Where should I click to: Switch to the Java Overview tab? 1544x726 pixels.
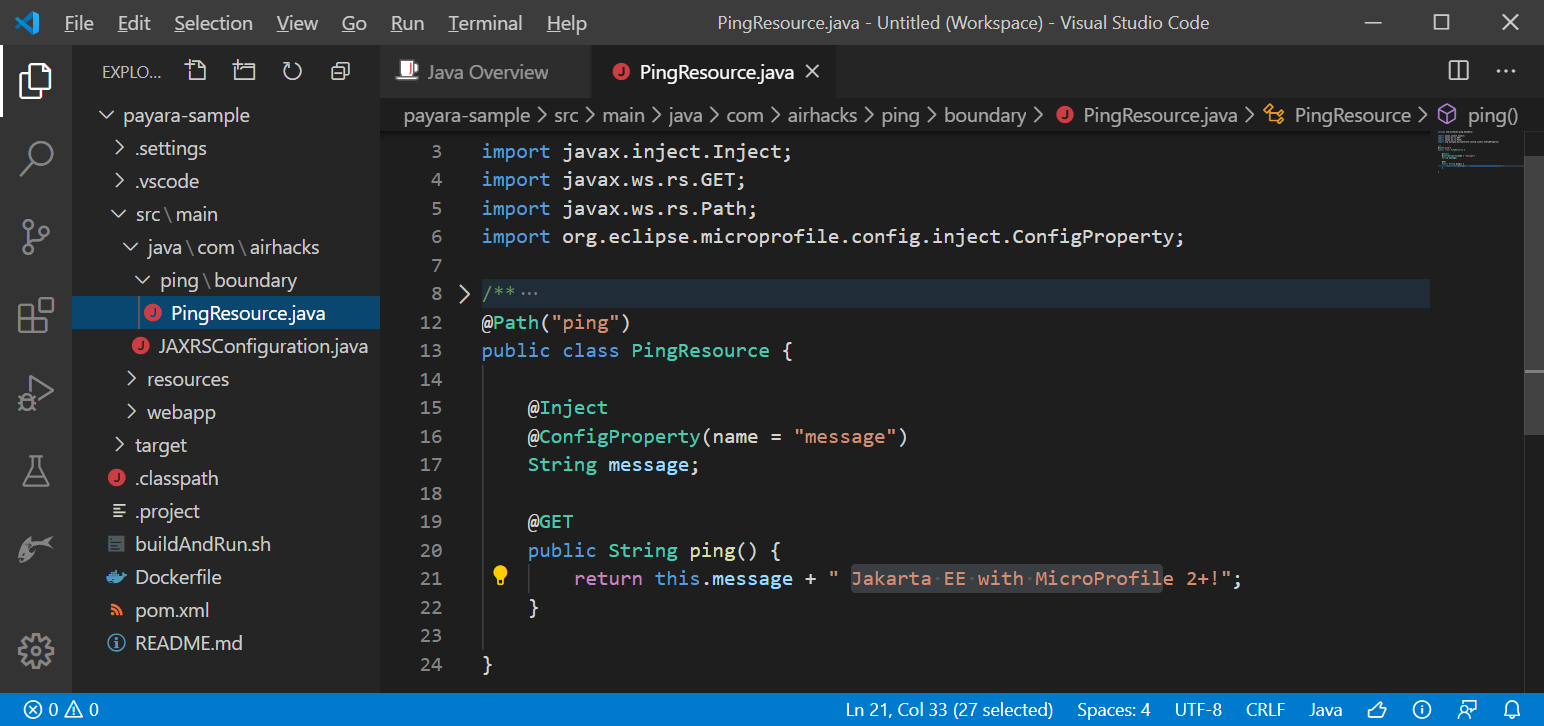487,72
